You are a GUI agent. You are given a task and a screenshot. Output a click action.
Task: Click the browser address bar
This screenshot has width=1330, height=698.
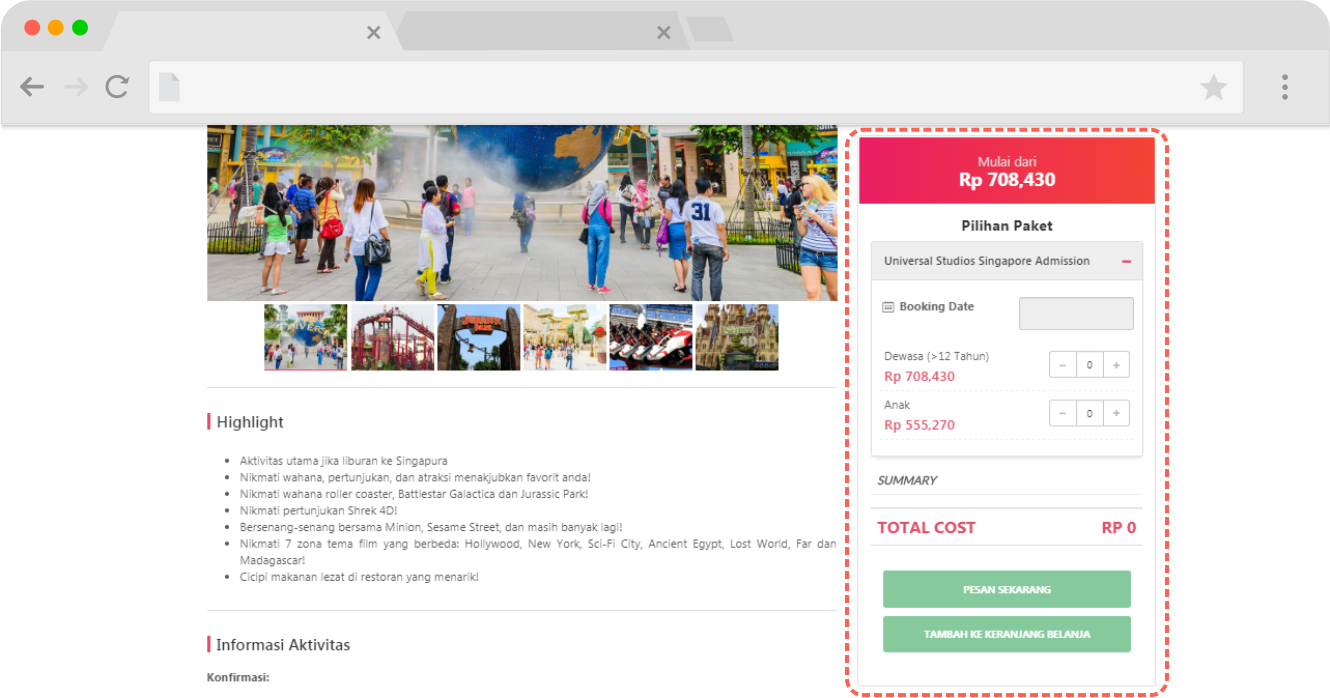coord(696,87)
